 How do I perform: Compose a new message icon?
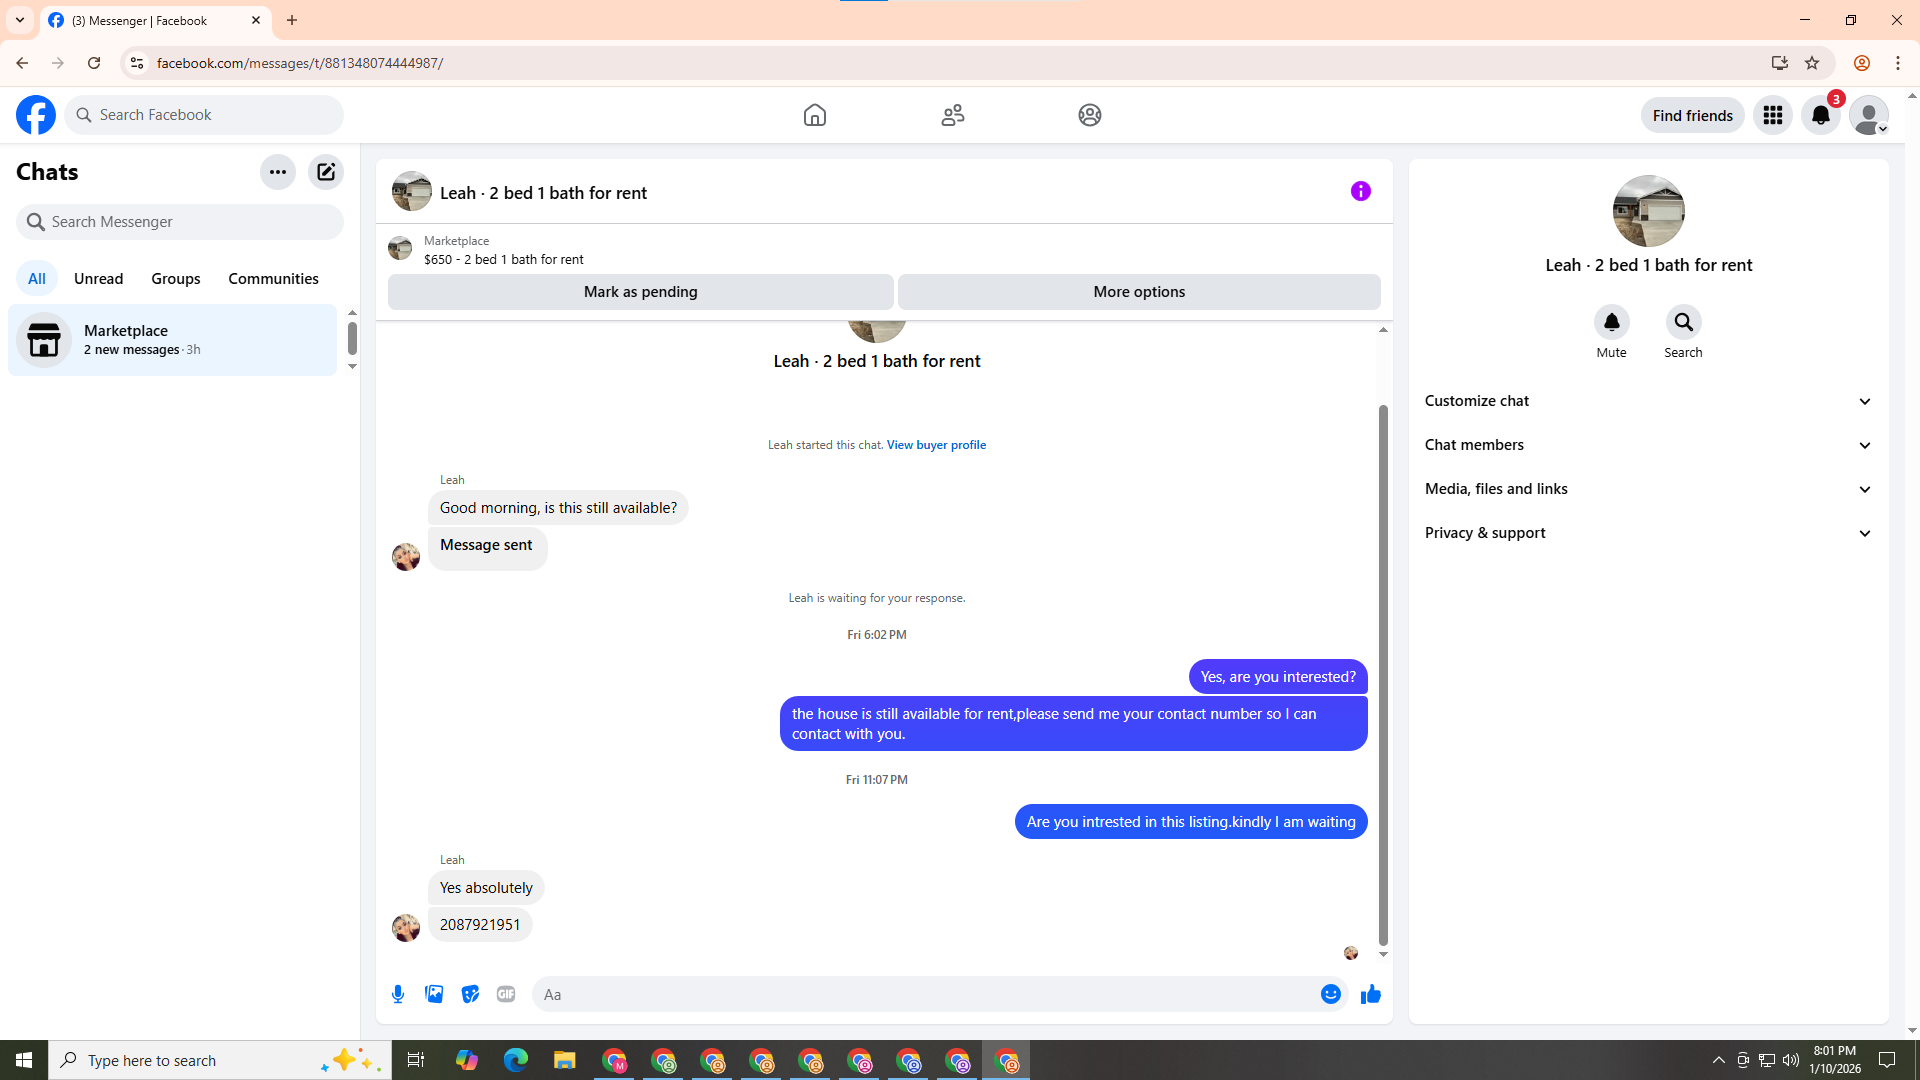coord(326,172)
